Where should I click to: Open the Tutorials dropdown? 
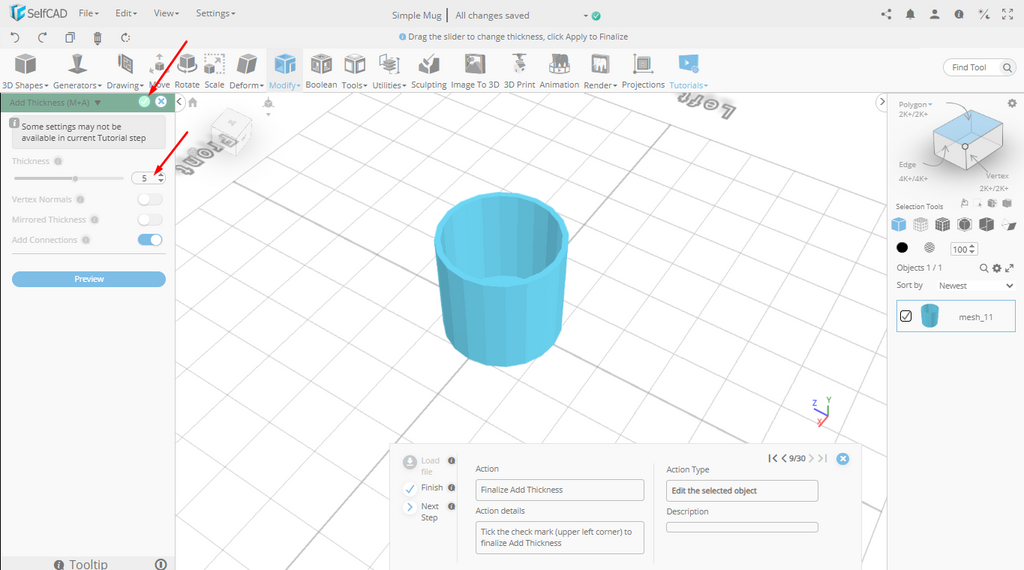click(x=688, y=71)
